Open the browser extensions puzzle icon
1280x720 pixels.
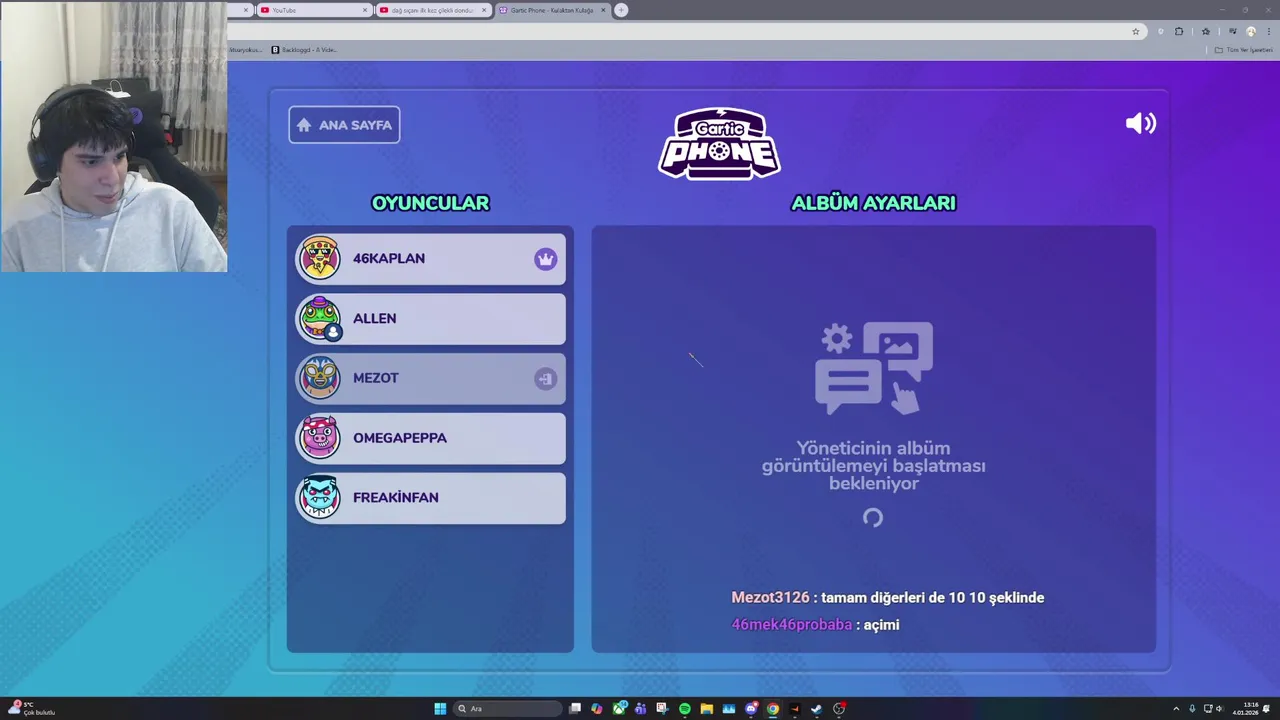[1179, 31]
